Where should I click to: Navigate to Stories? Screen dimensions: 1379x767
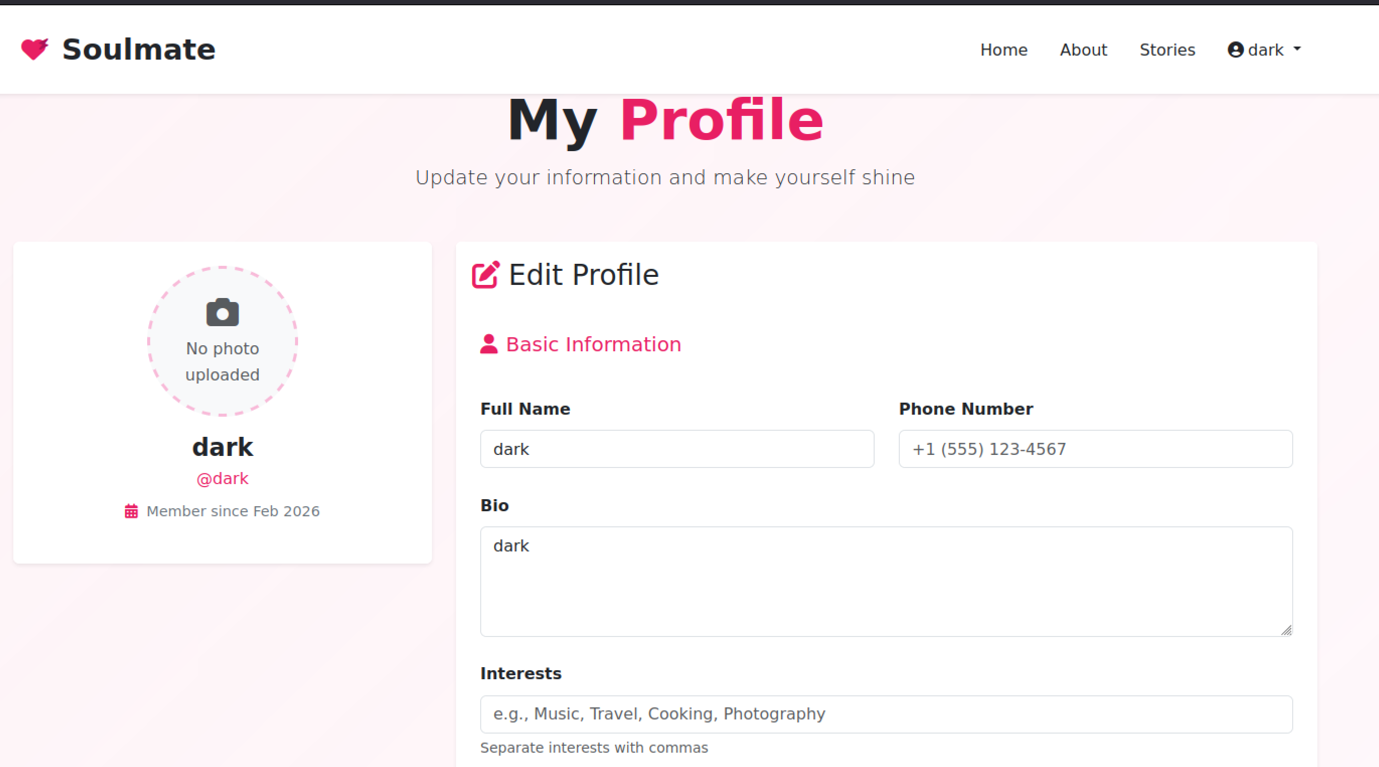click(x=1167, y=50)
